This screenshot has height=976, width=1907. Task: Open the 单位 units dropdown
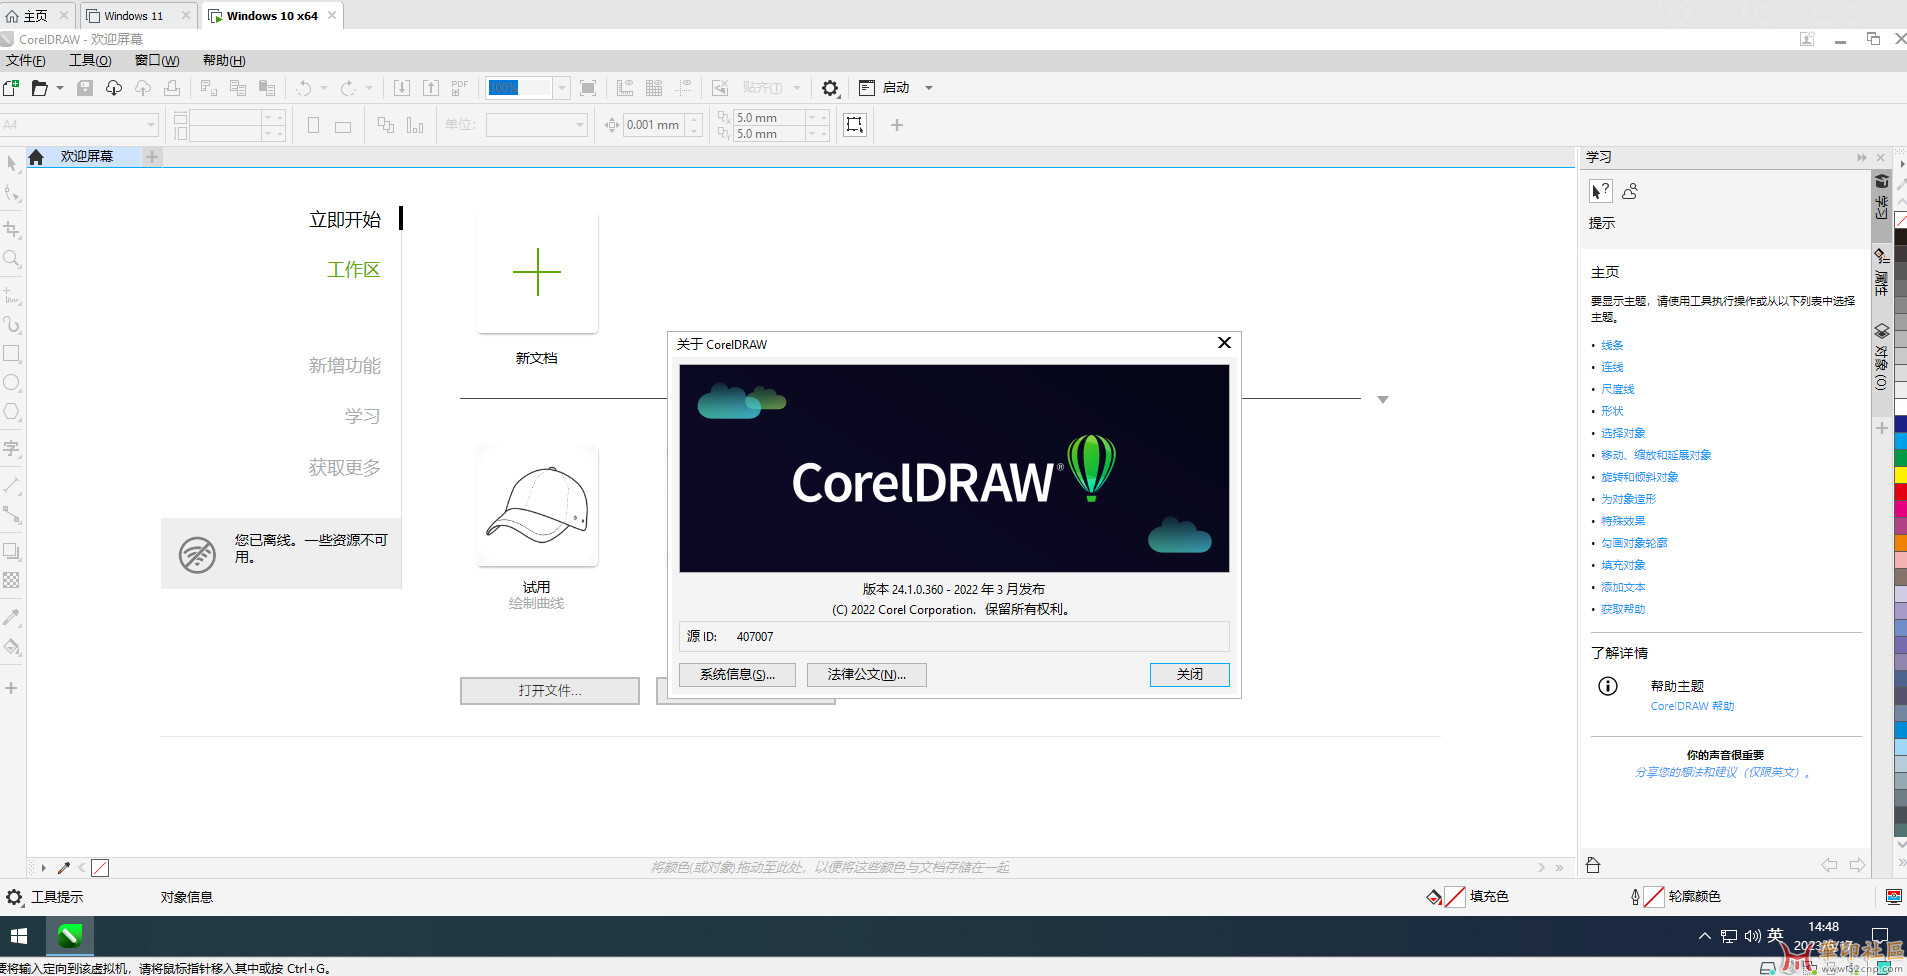click(x=536, y=125)
